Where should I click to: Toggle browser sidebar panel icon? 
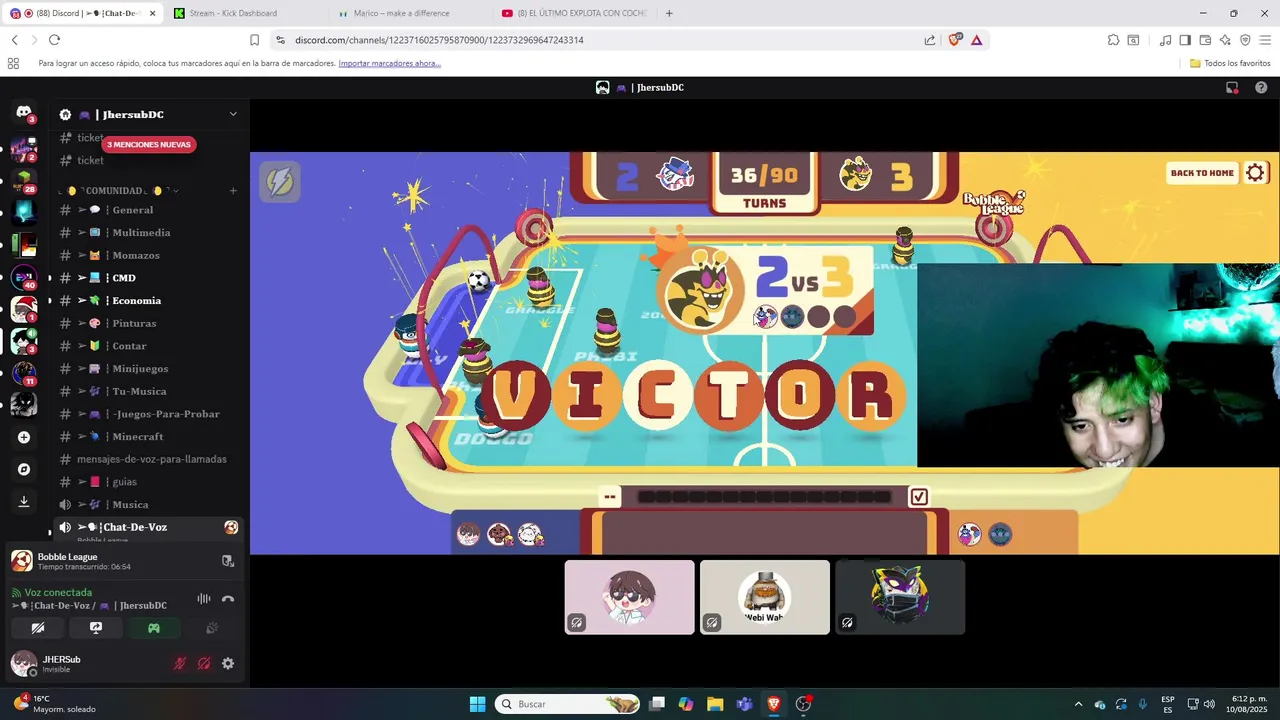tap(1185, 40)
